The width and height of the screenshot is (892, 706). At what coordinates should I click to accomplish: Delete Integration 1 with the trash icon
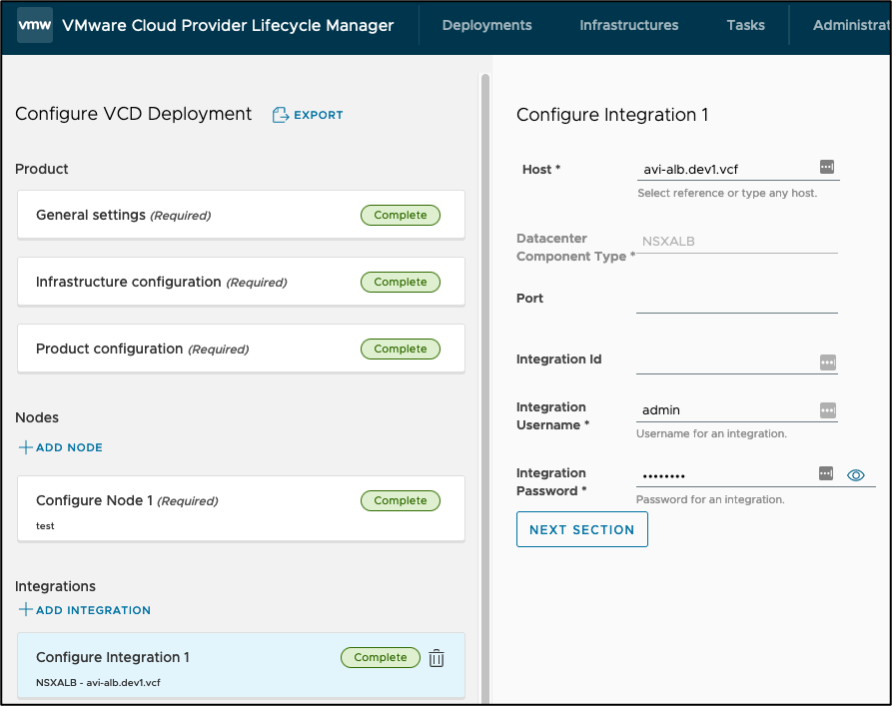[436, 658]
